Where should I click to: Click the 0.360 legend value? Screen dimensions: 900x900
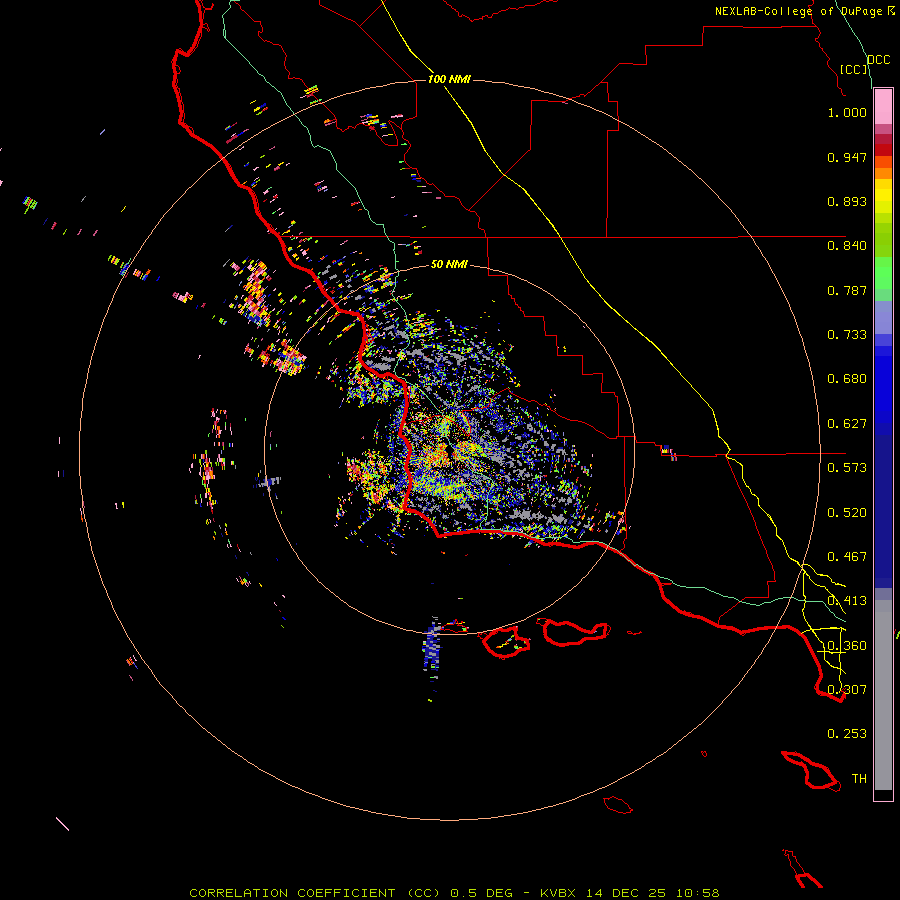click(847, 646)
